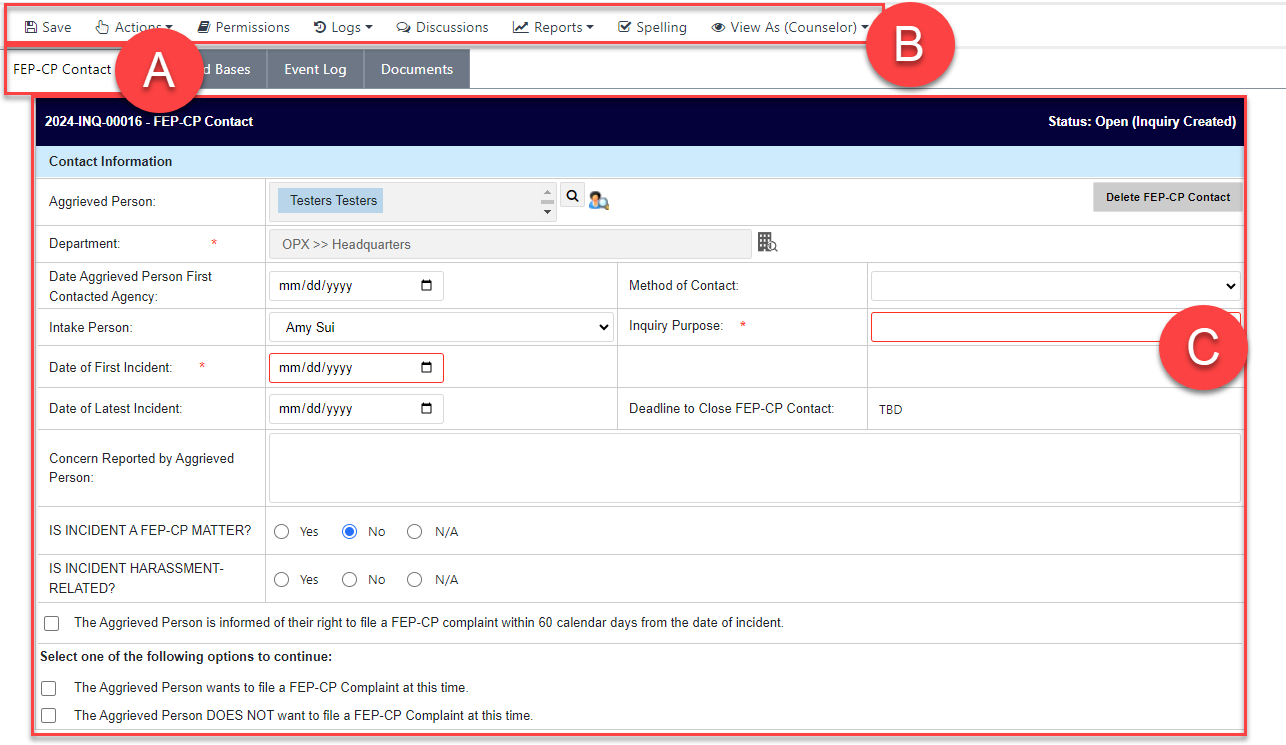Screen dimensions: 1286x745
Task: Select N/A for Is Incident Harassment-Related
Action: 415,580
